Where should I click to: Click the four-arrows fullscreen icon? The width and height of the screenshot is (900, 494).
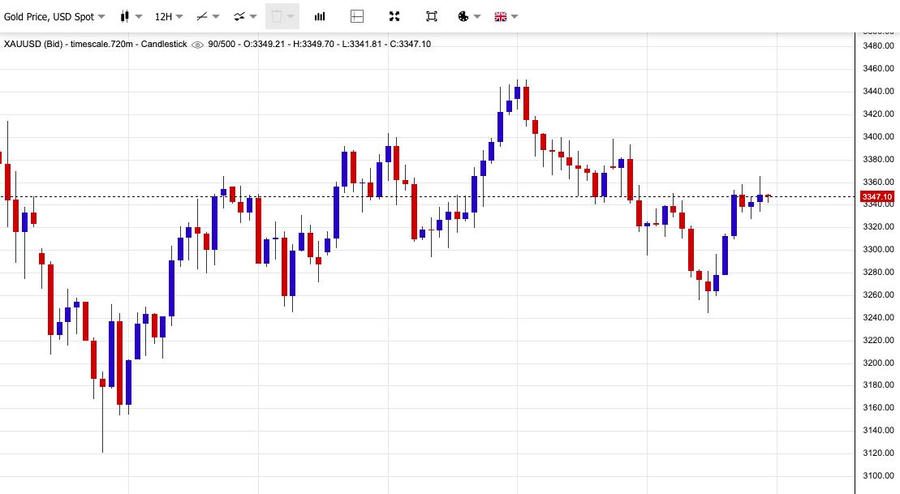[x=394, y=17]
